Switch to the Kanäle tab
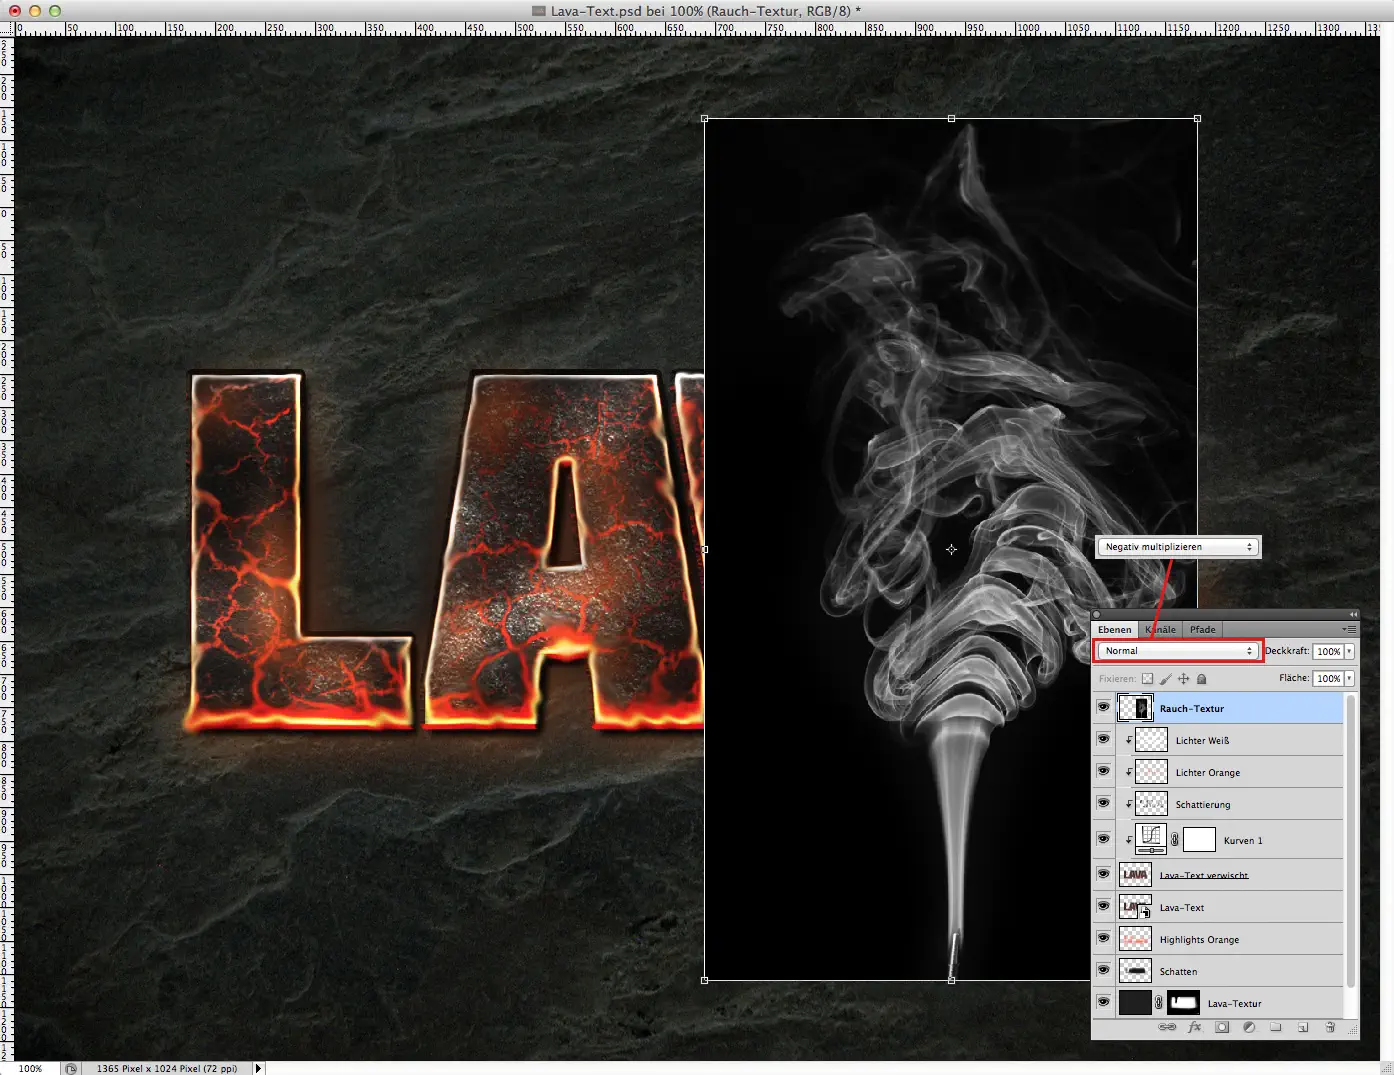The image size is (1394, 1075). click(1159, 629)
